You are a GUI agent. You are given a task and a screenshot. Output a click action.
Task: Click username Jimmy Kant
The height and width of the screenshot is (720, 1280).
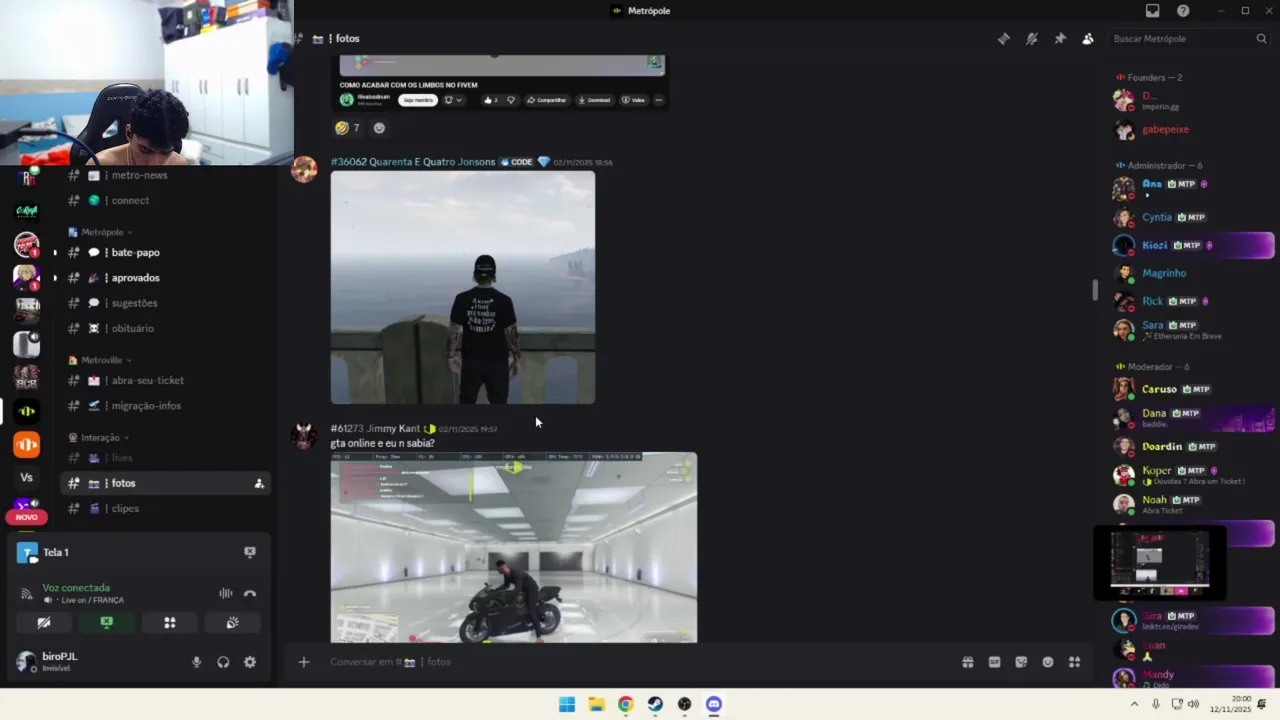pos(393,429)
